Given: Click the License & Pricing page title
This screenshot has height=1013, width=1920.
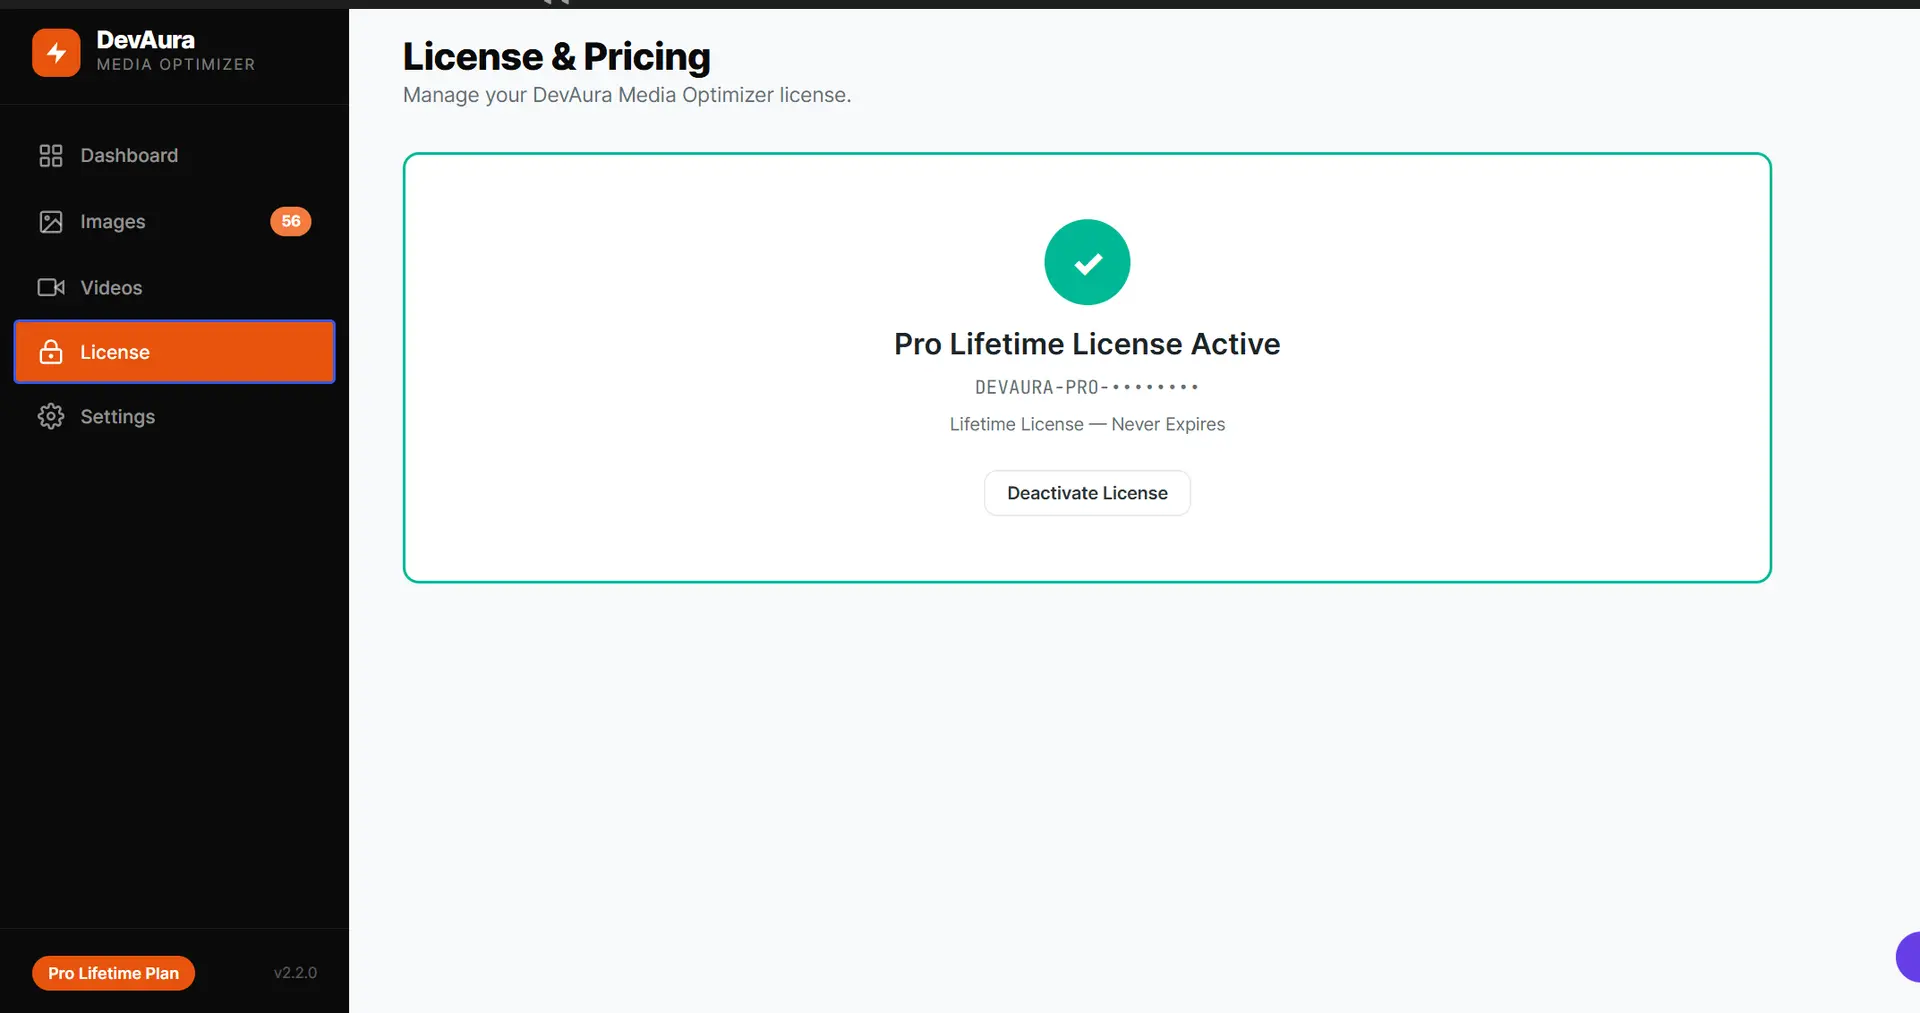Looking at the screenshot, I should point(556,57).
